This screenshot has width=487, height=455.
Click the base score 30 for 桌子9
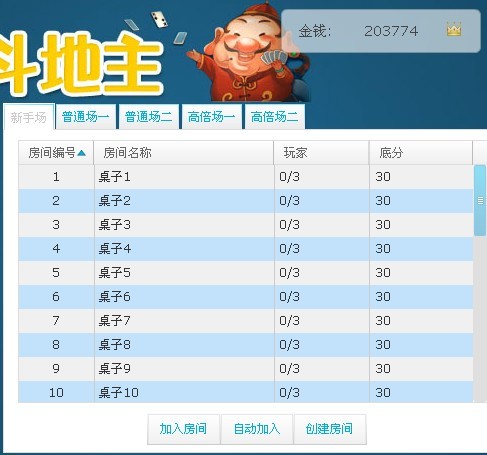(x=421, y=369)
